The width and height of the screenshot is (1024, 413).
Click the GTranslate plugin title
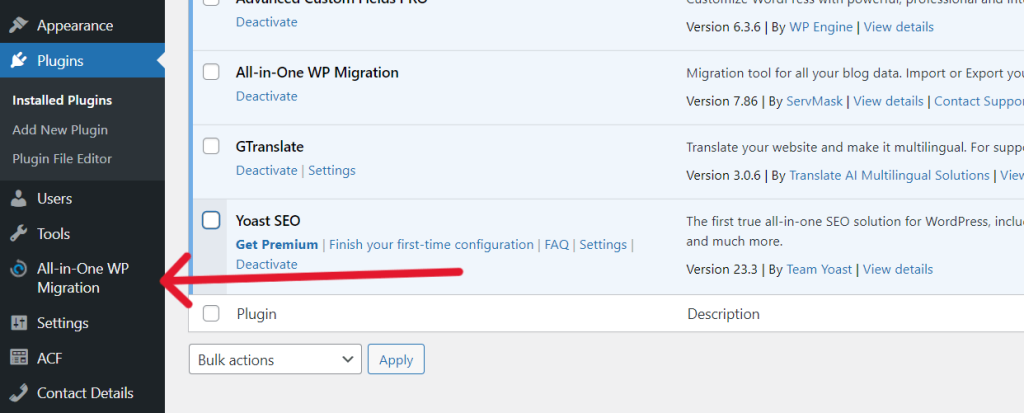(x=270, y=146)
